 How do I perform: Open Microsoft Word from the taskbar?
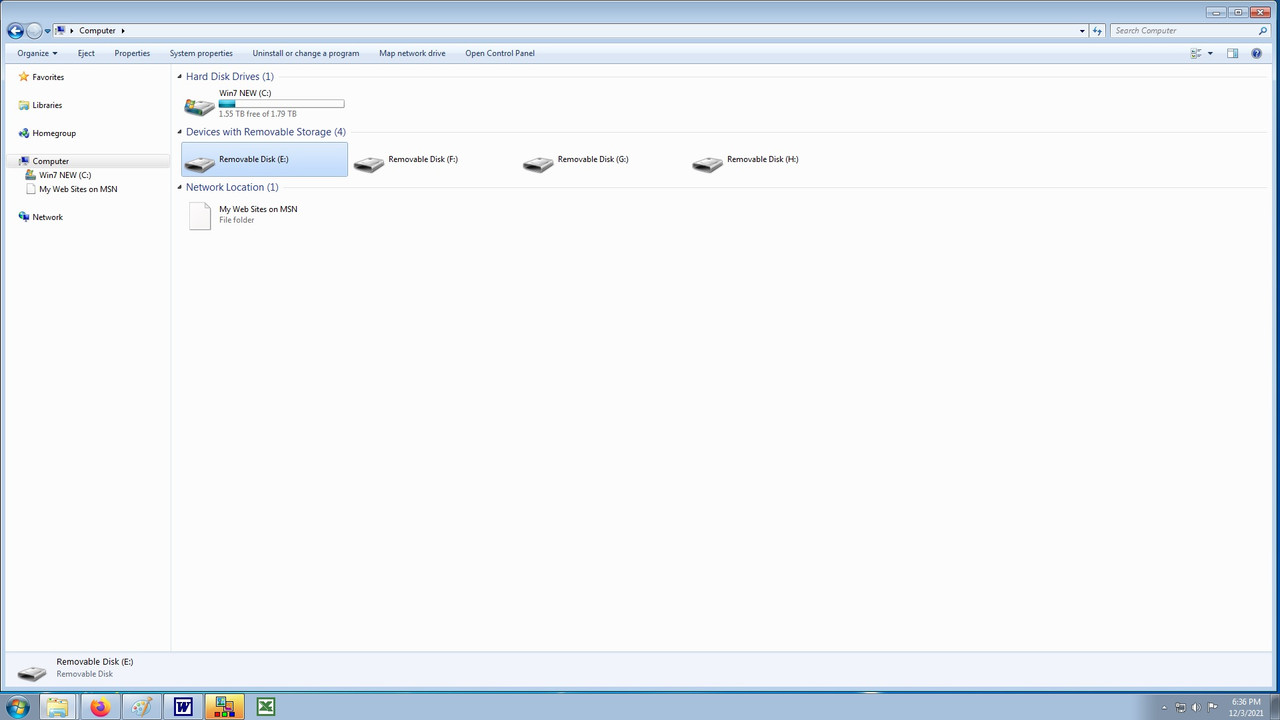183,707
